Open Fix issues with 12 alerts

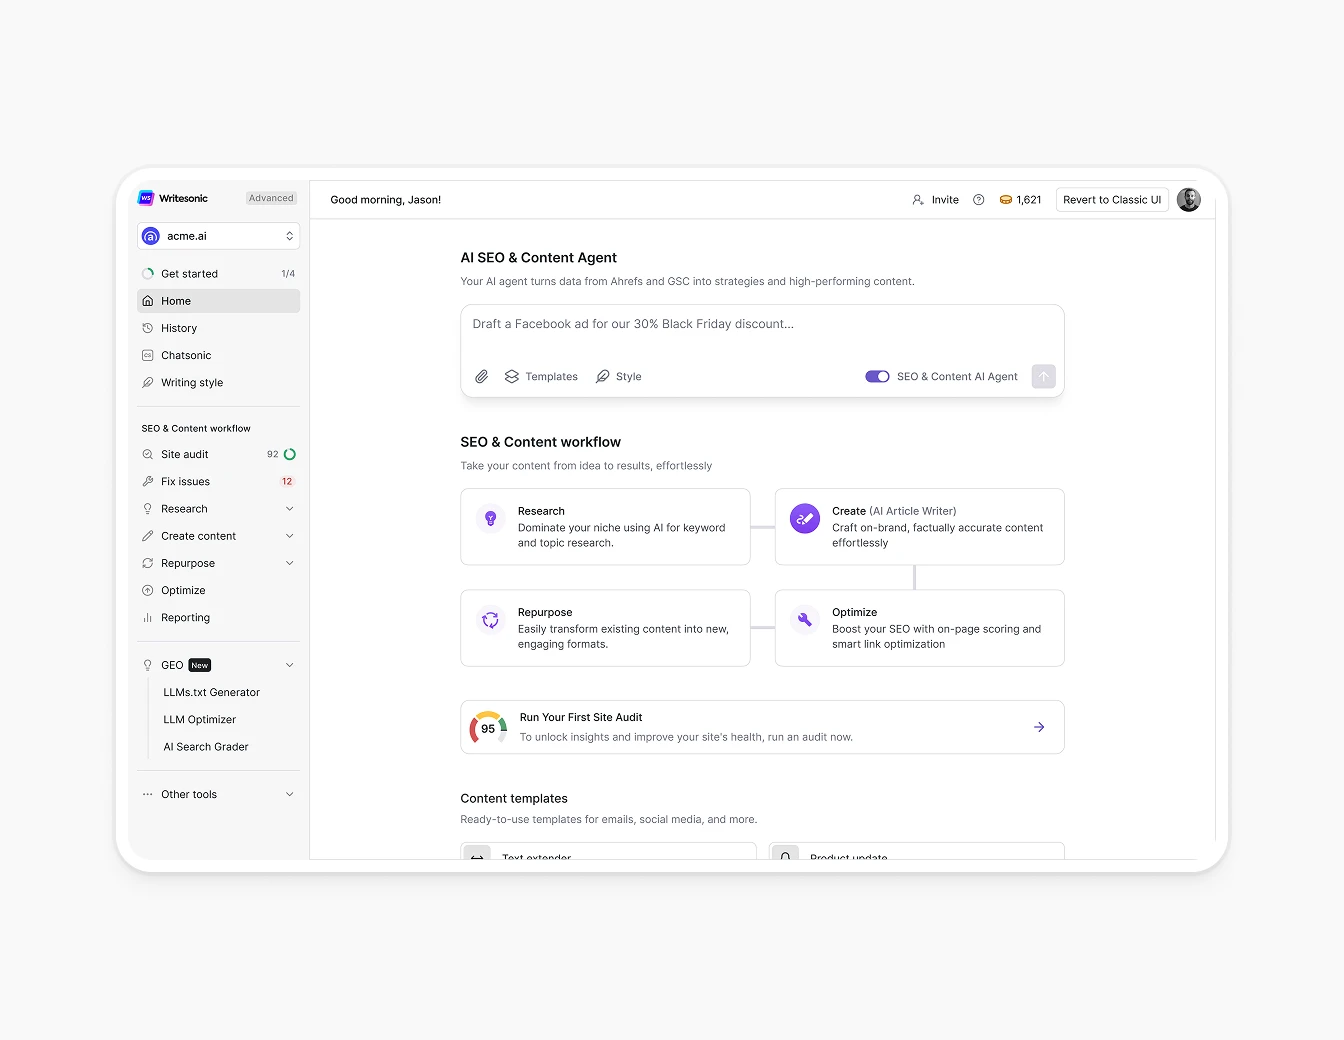(x=184, y=481)
